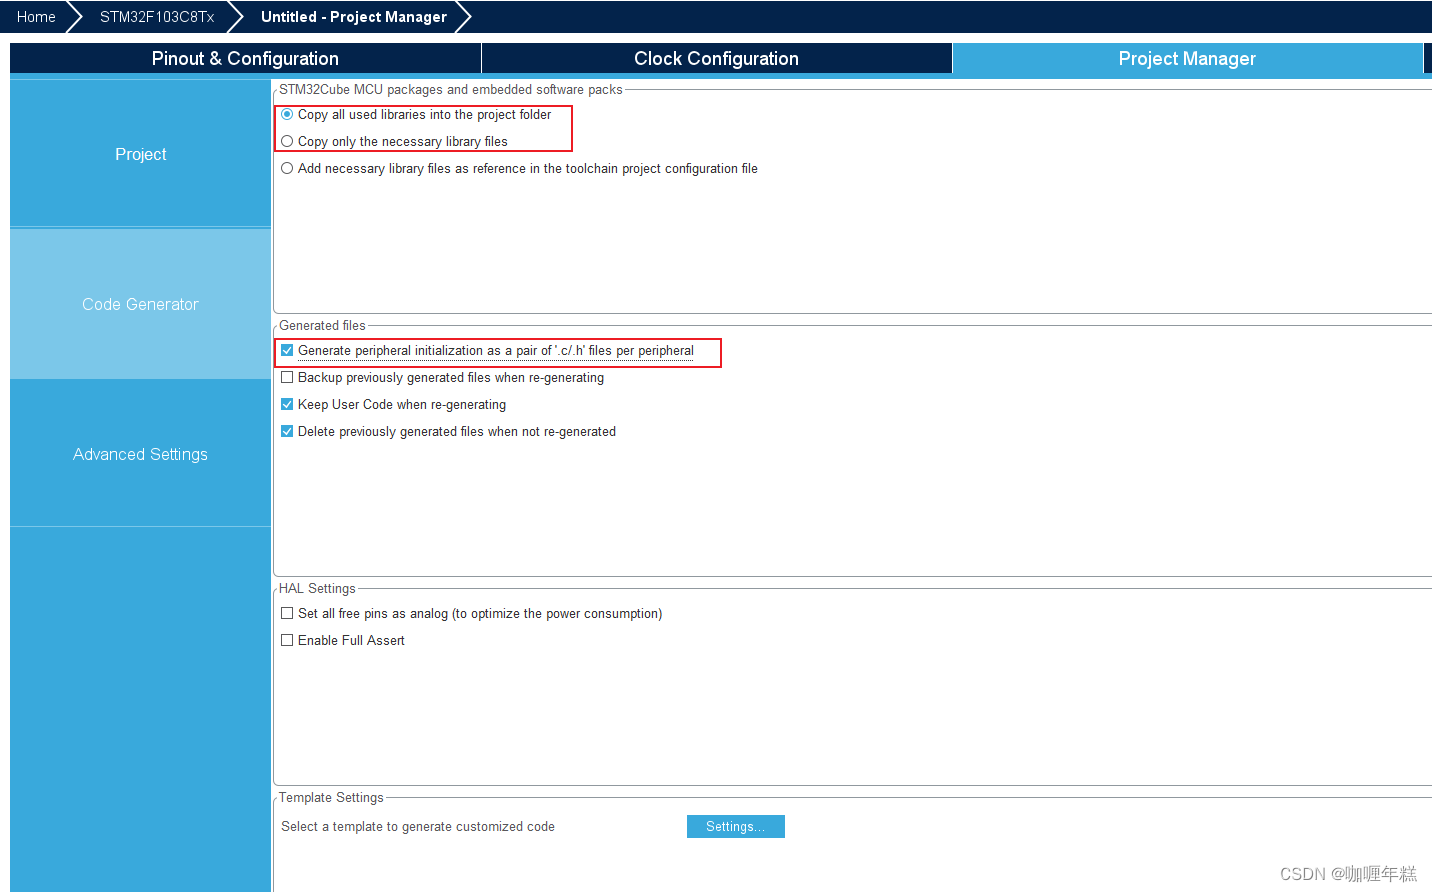Image resolution: width=1432 pixels, height=892 pixels.
Task: Click the 'Template Settings' group heading
Action: [x=331, y=798]
